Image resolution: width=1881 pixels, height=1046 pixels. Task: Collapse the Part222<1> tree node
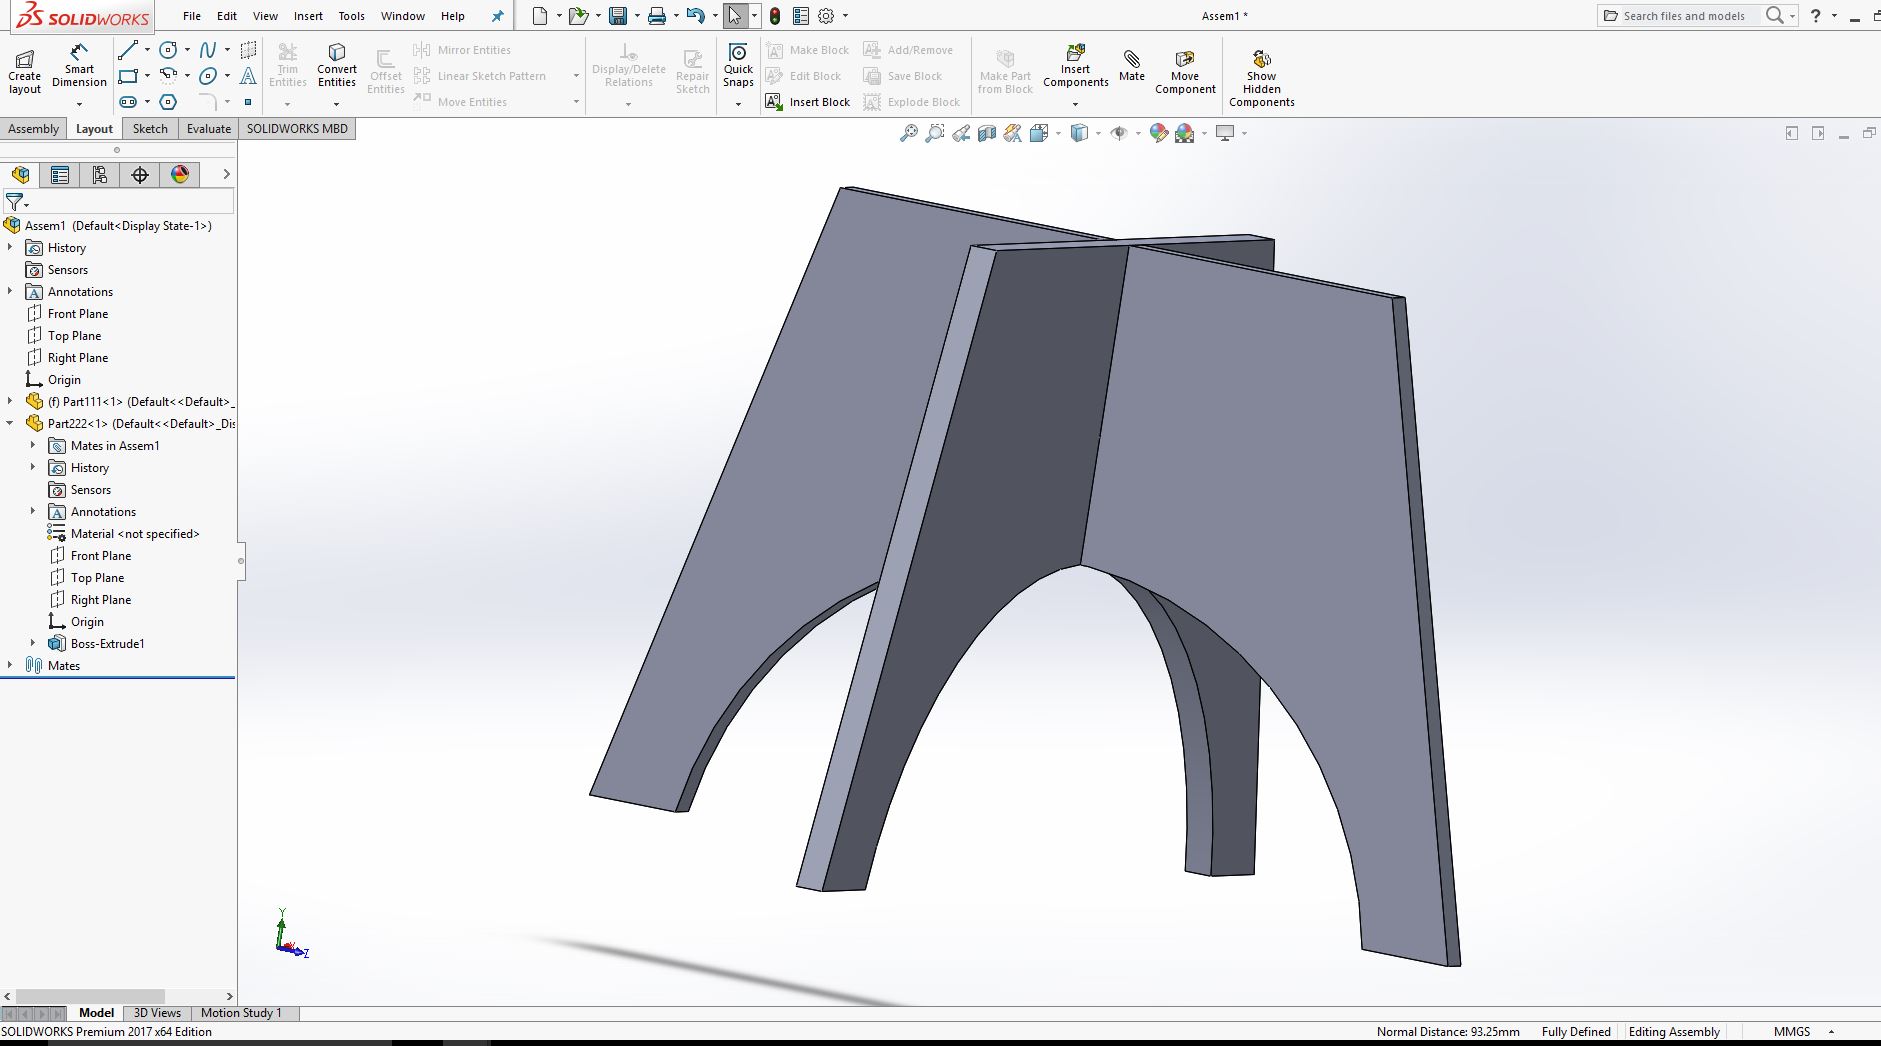click(10, 424)
